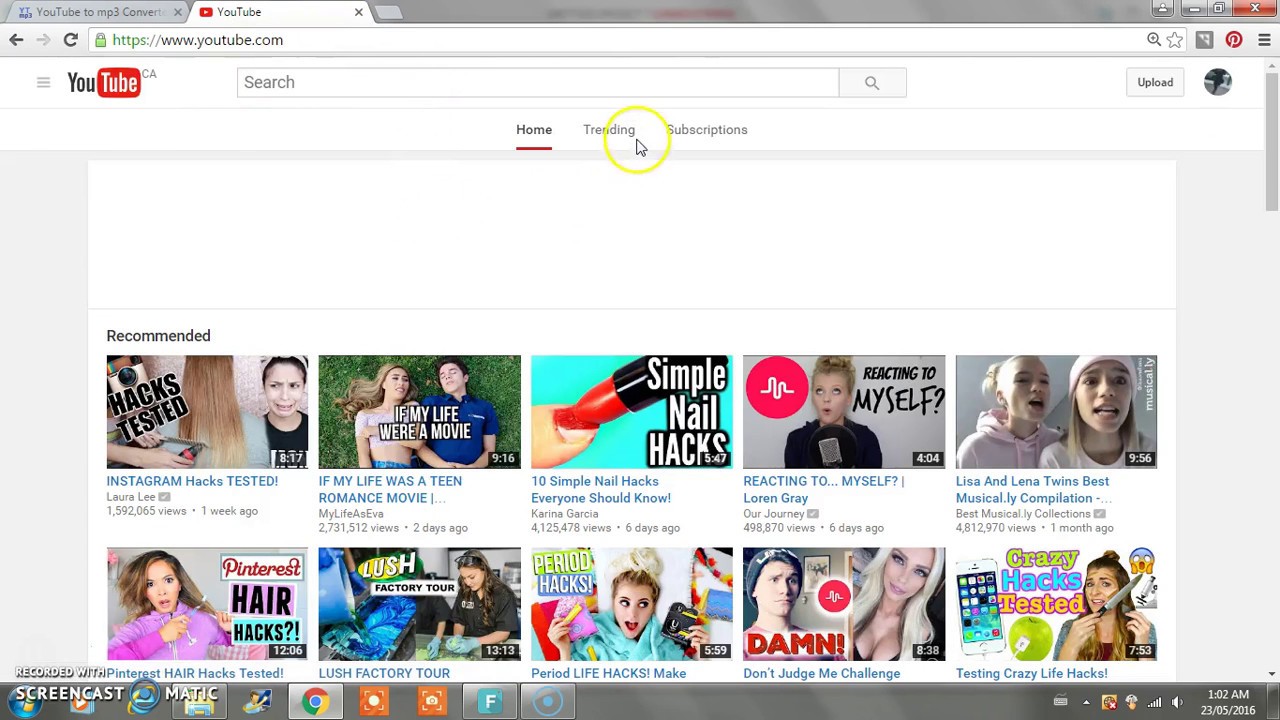
Task: Open the Subscriptions tab
Action: (x=707, y=130)
